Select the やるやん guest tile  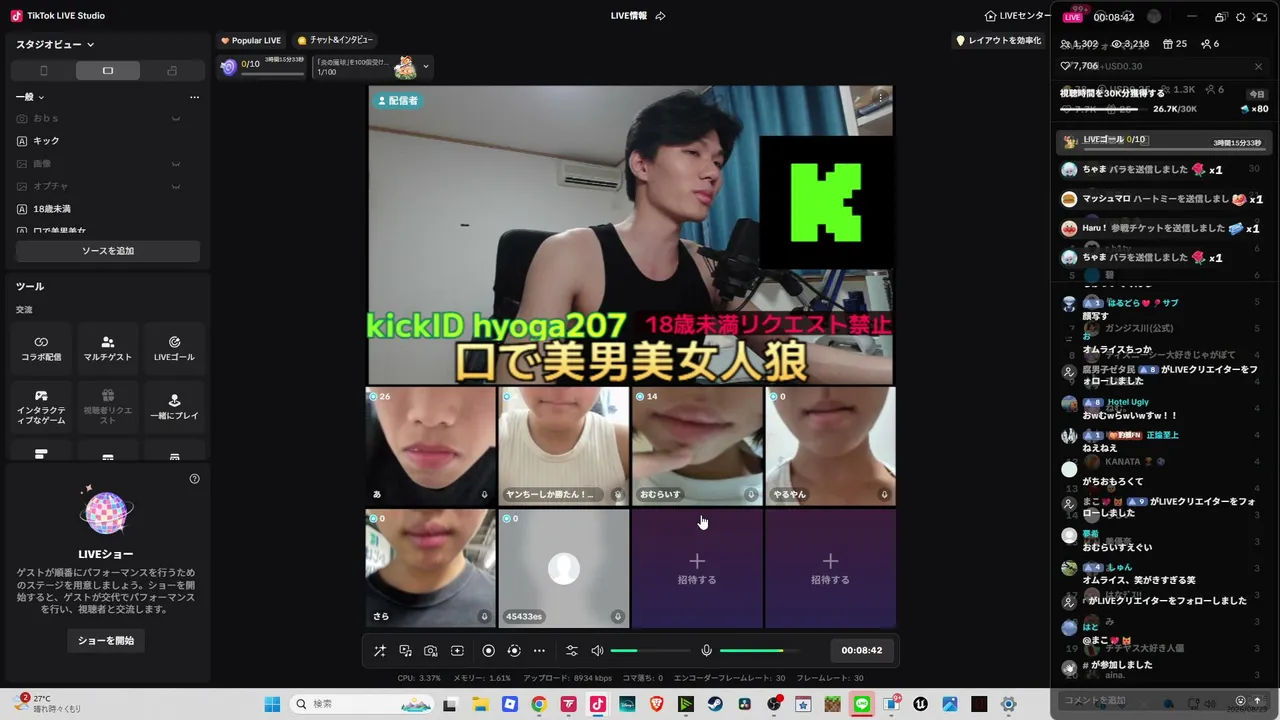pos(830,446)
